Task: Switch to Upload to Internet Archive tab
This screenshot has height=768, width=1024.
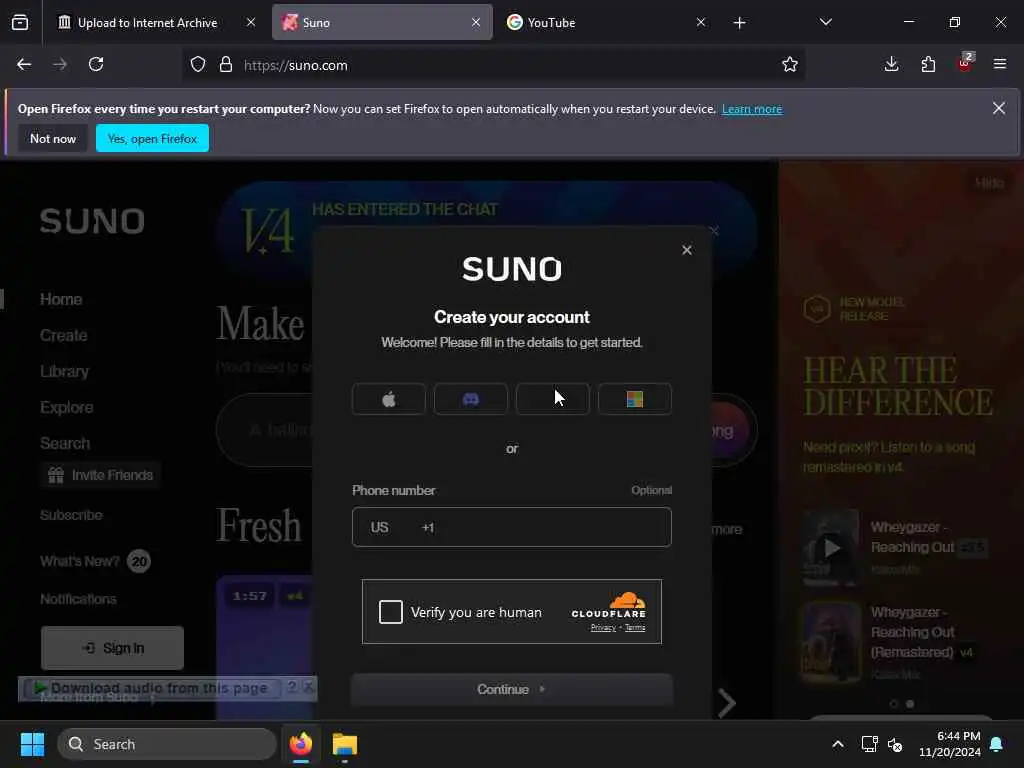Action: [147, 23]
